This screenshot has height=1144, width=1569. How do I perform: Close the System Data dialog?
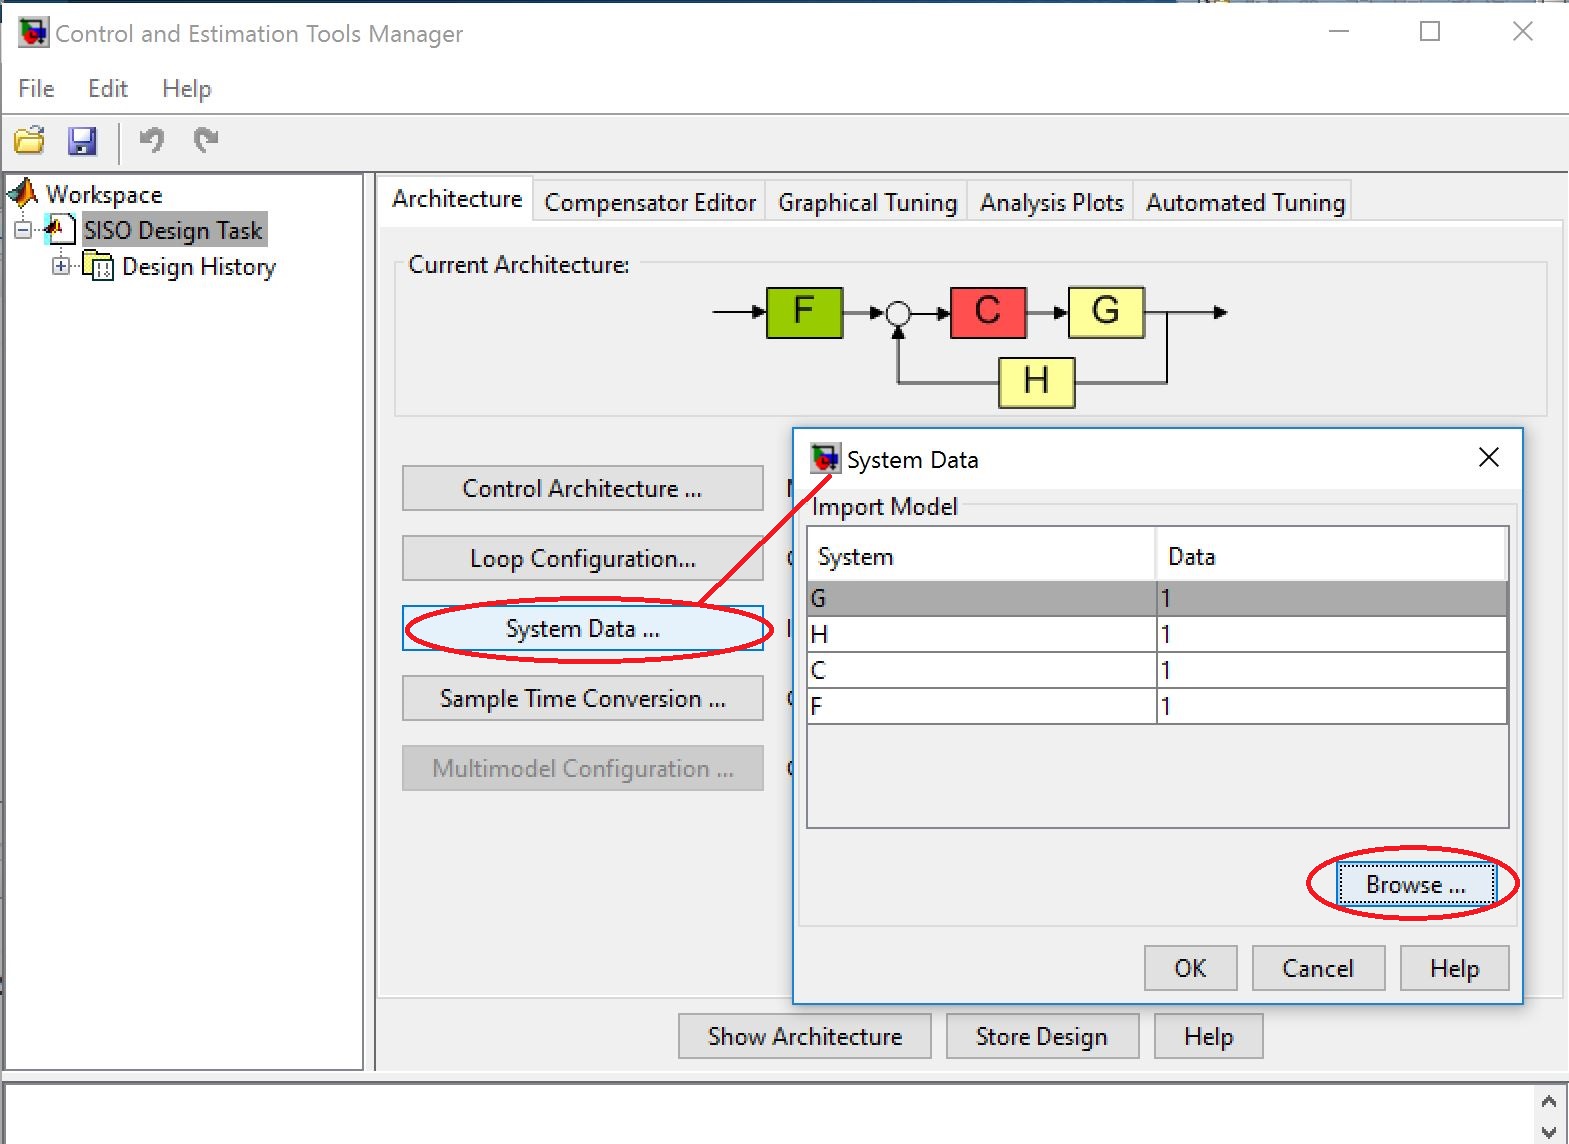1488,458
